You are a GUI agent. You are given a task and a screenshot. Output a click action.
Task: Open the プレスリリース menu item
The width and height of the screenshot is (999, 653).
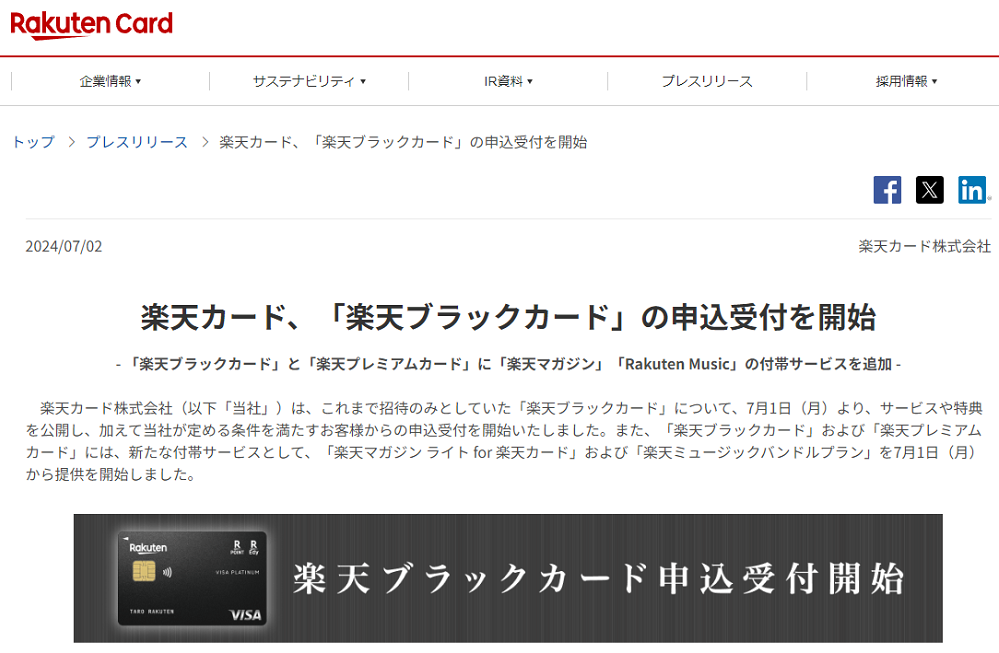[707, 82]
